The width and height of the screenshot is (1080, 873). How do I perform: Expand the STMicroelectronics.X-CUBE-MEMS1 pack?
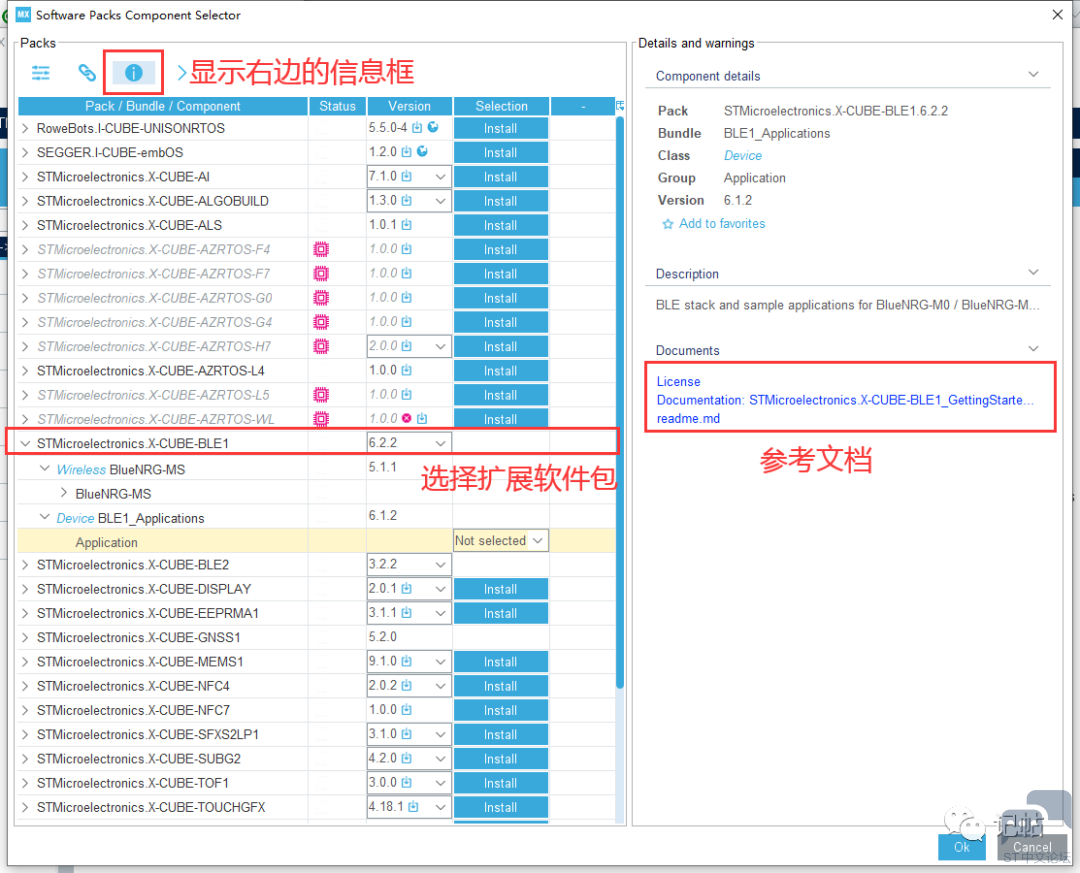tap(25, 661)
